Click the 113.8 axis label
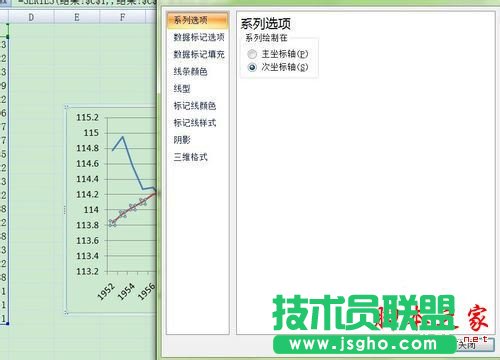The height and width of the screenshot is (360, 500). 88,225
